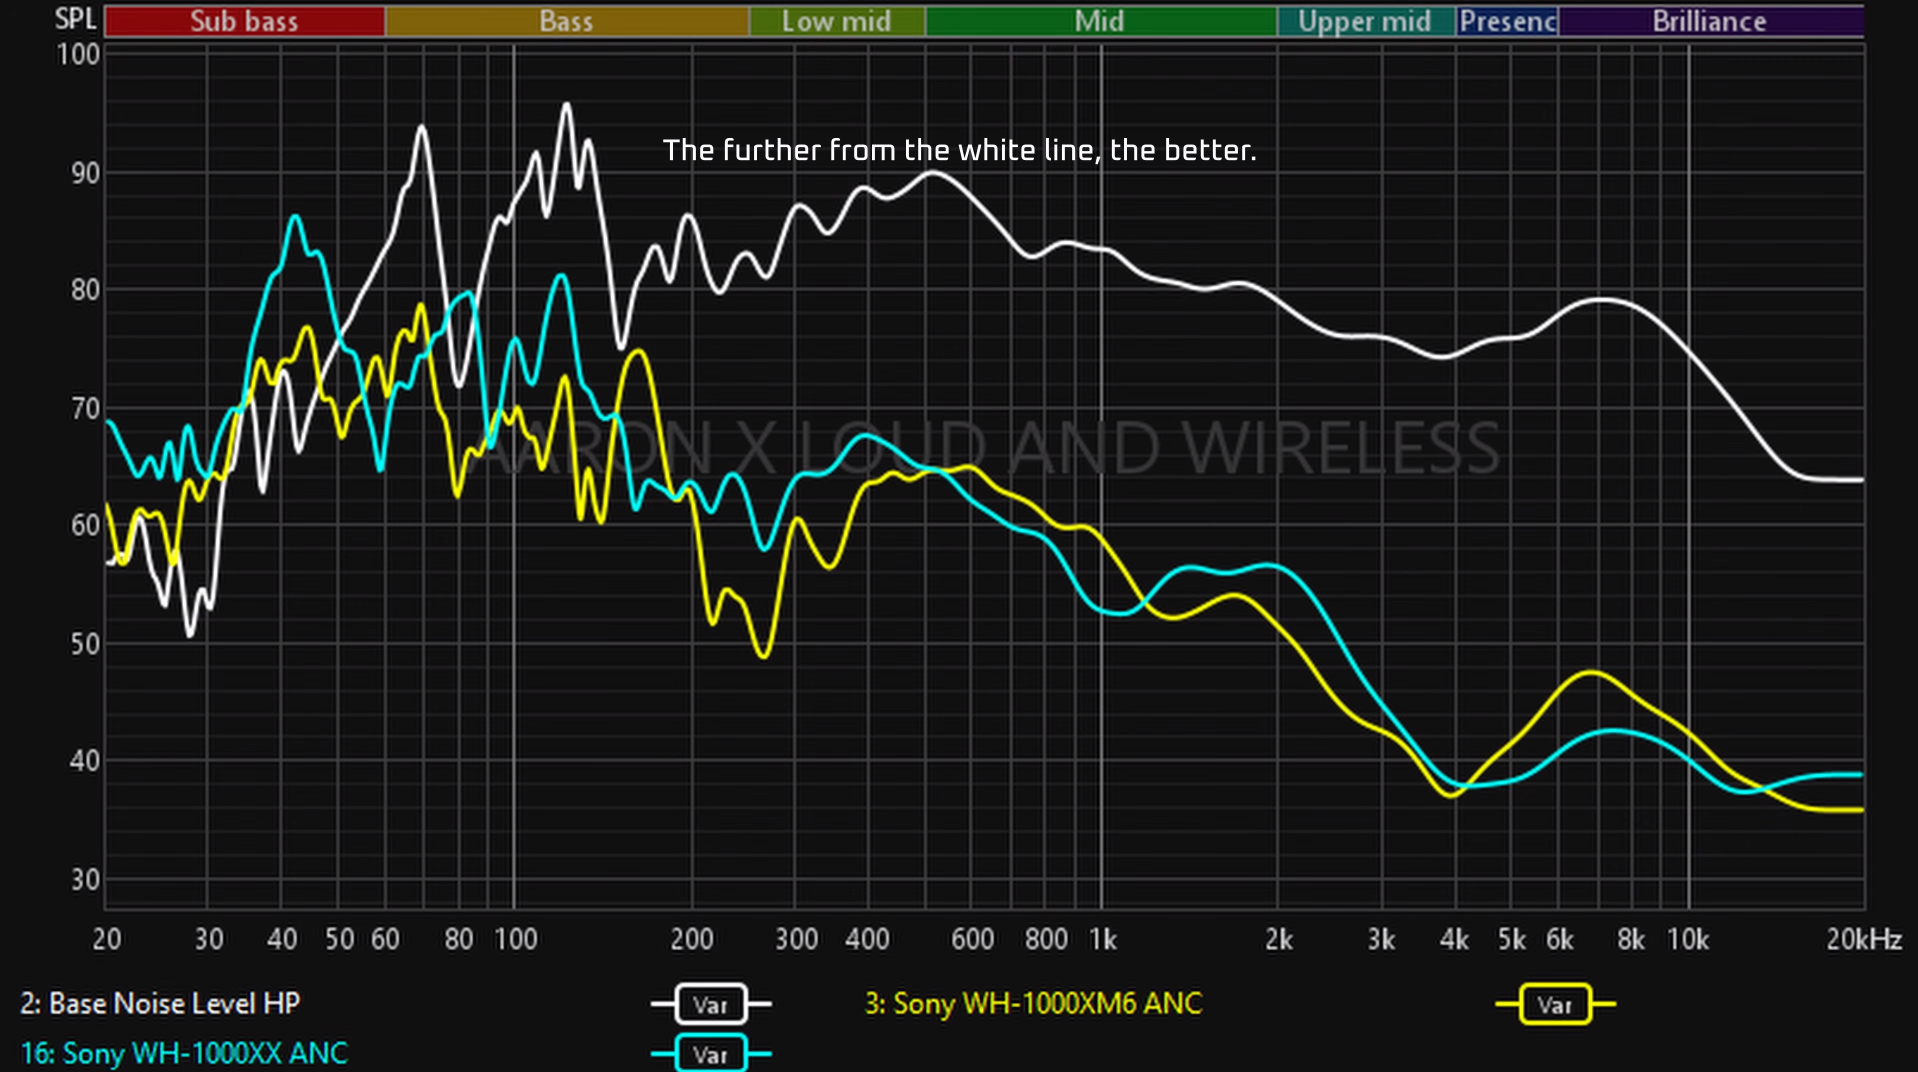Screen dimensions: 1918x1072
Task: Click the 300 tick on the frequency axis
Action: [x=797, y=939]
